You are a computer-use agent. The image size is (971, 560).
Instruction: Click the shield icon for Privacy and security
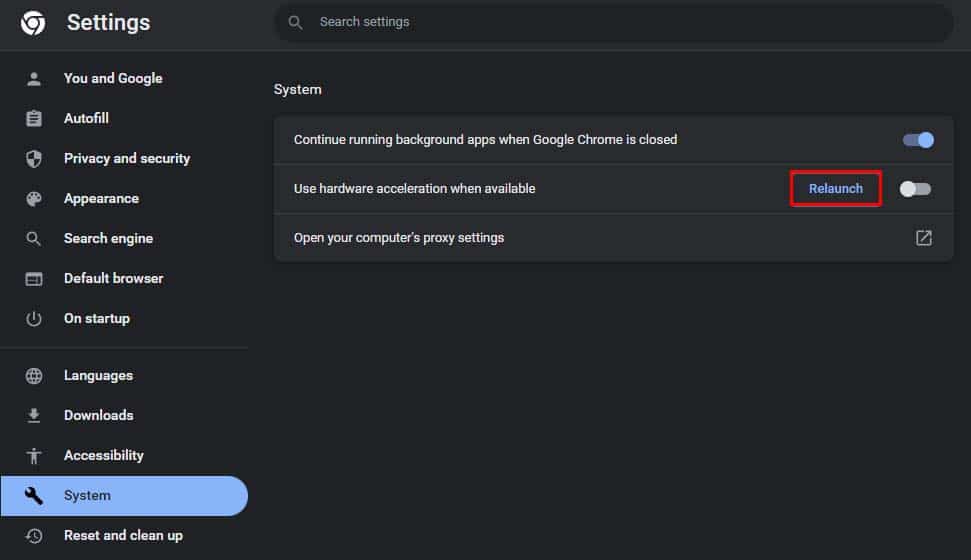[34, 159]
